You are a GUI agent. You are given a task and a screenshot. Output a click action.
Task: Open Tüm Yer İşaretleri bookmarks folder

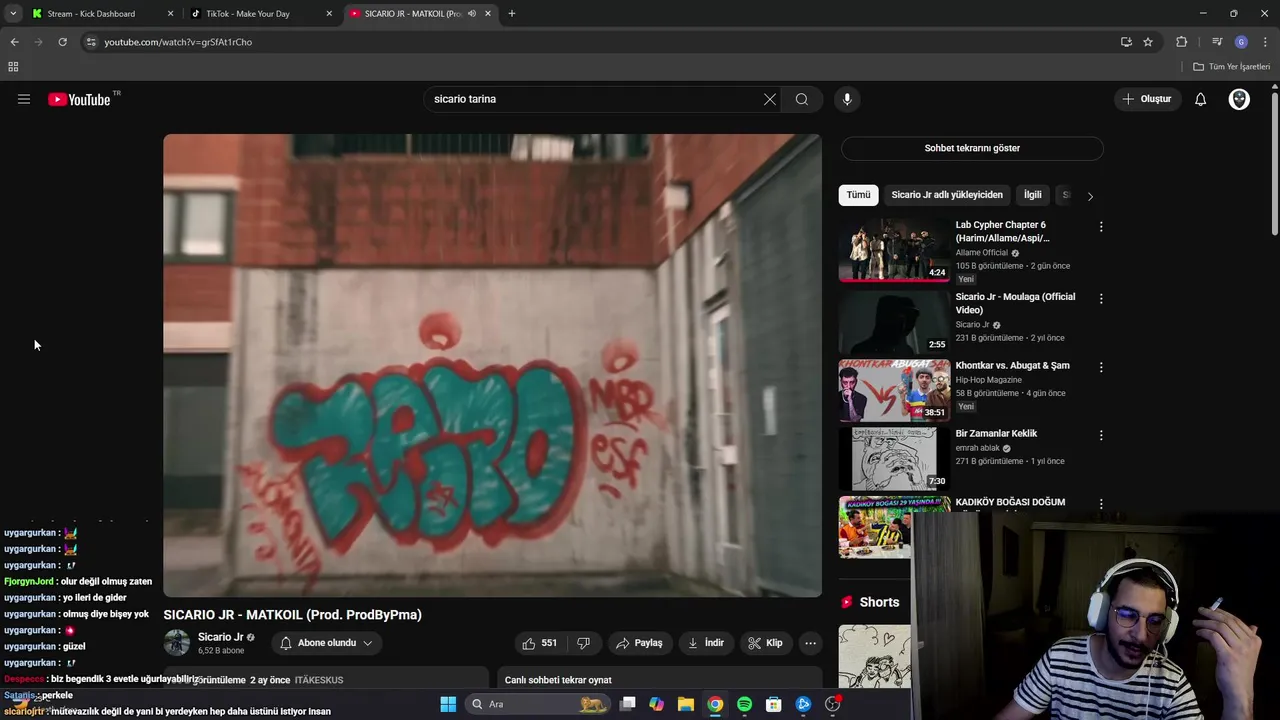click(x=1232, y=67)
